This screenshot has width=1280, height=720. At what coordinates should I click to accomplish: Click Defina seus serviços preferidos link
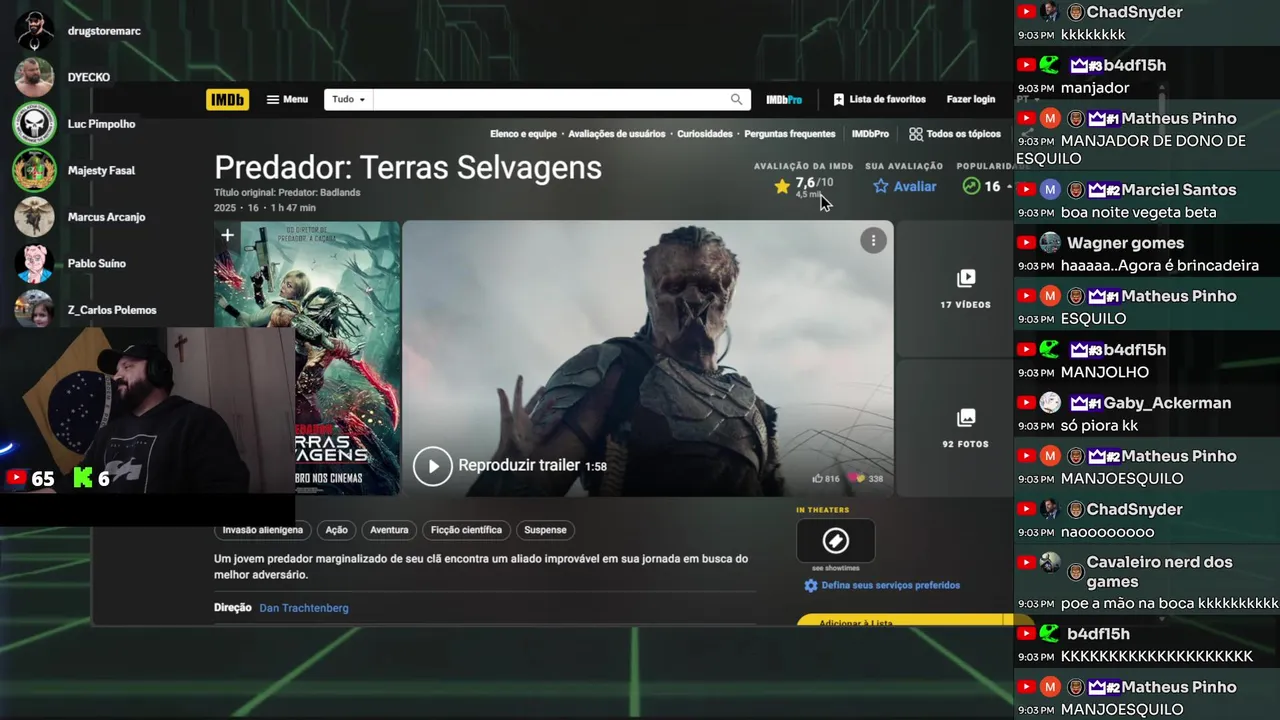tap(890, 586)
